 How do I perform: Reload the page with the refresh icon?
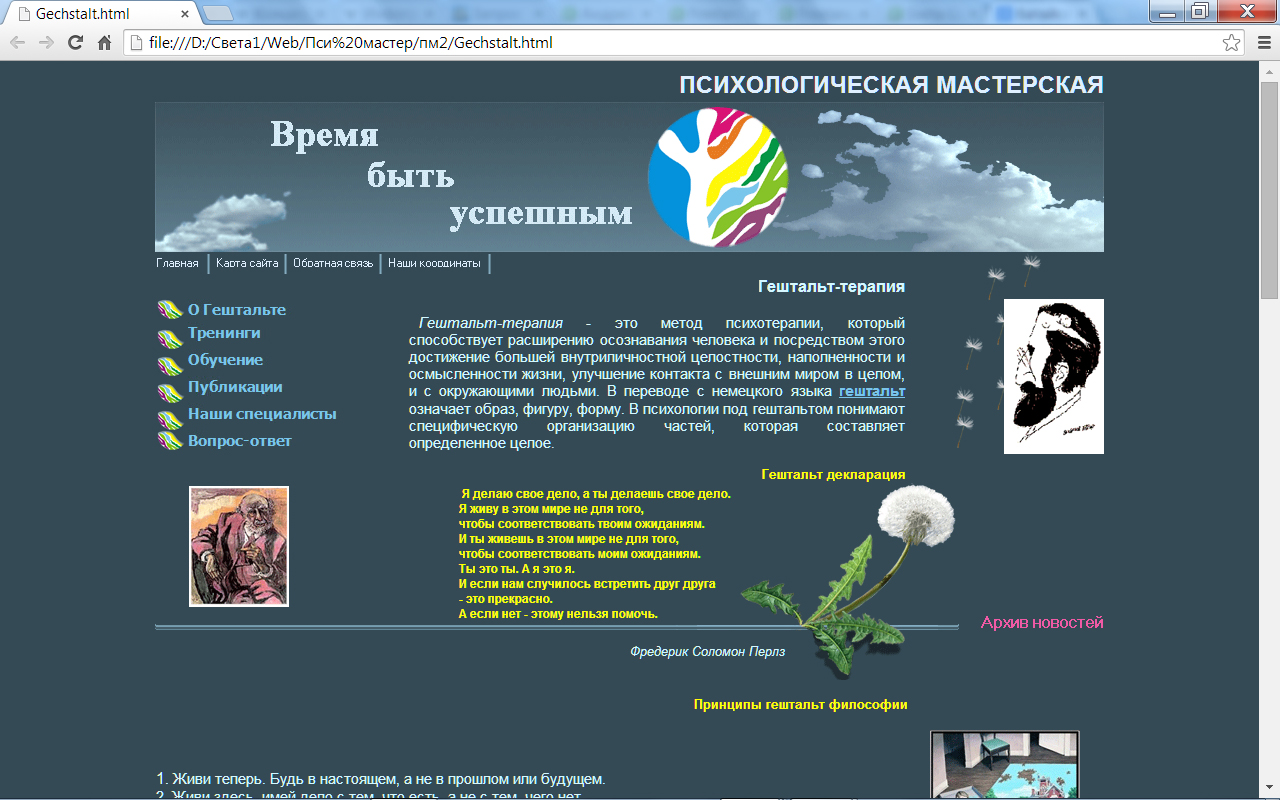75,43
